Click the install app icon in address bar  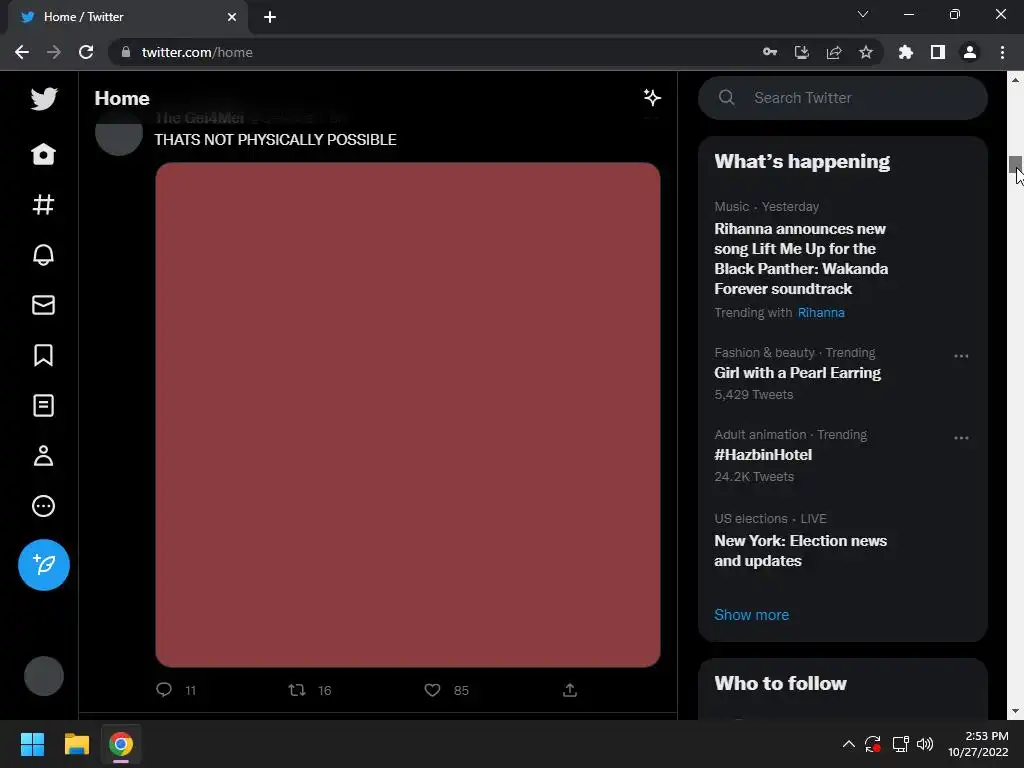tap(801, 52)
